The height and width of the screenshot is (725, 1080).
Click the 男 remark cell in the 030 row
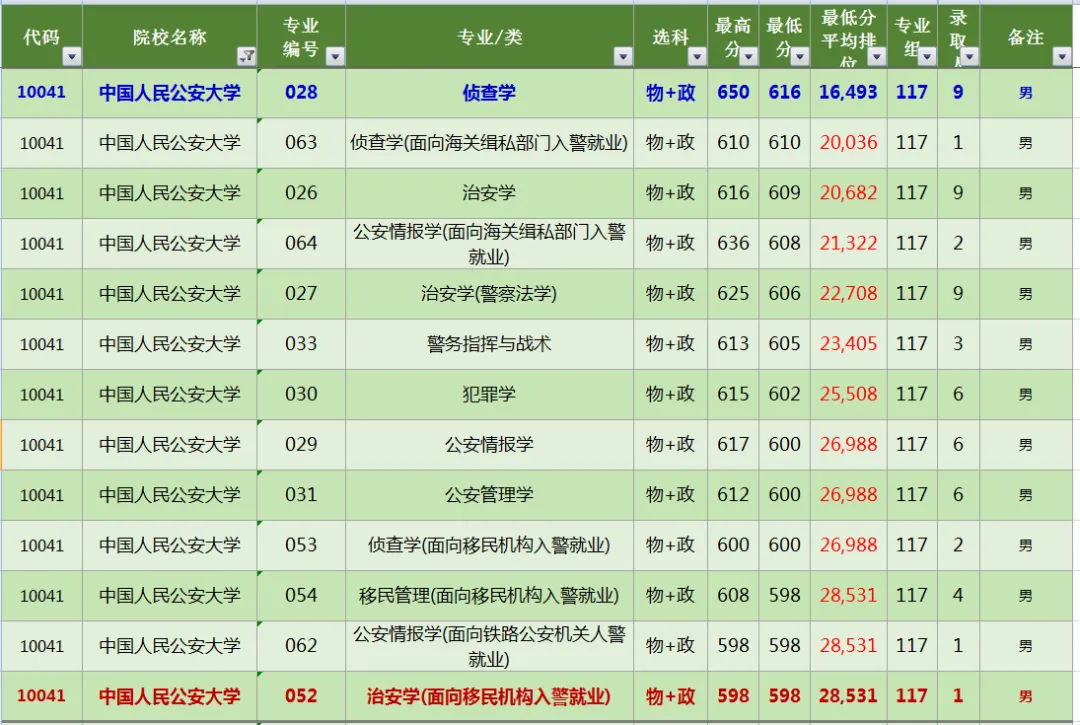click(x=1026, y=394)
